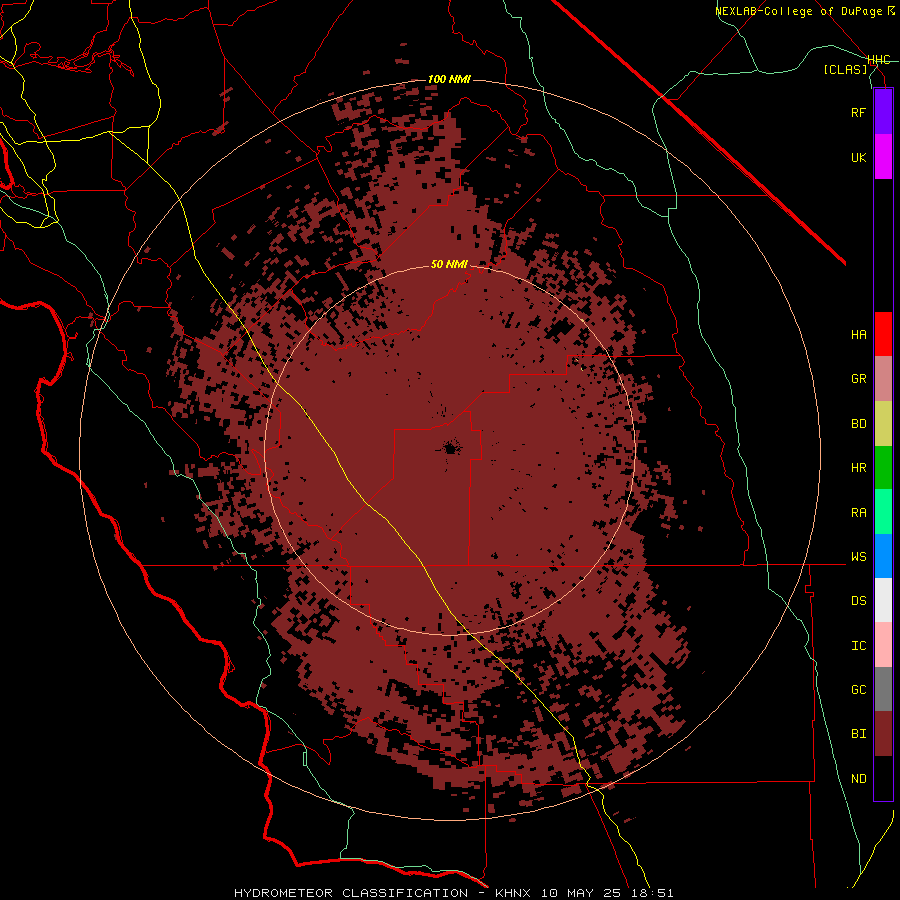Screen dimensions: 900x900
Task: Select the GR pink-brown legend swatch
Action: [x=883, y=379]
